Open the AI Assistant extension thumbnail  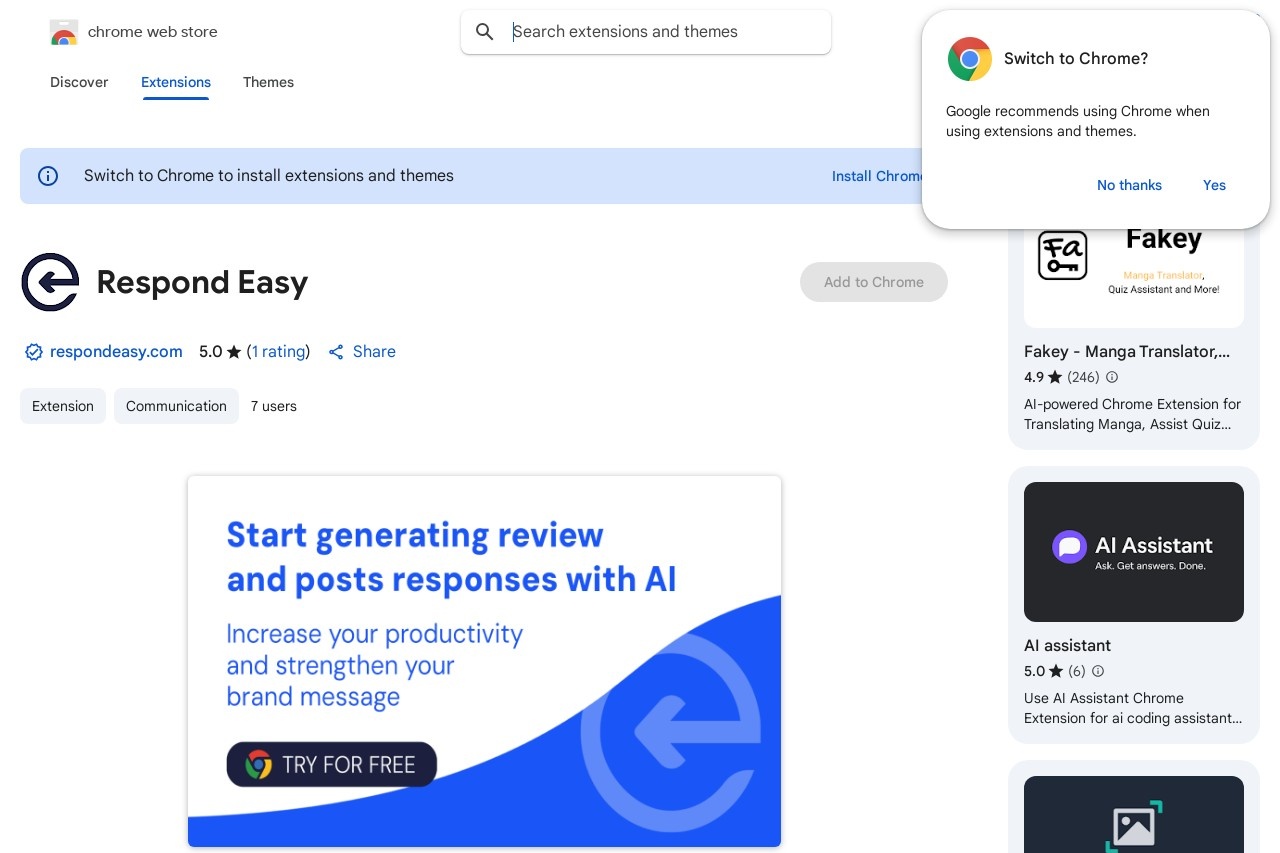pyautogui.click(x=1134, y=552)
